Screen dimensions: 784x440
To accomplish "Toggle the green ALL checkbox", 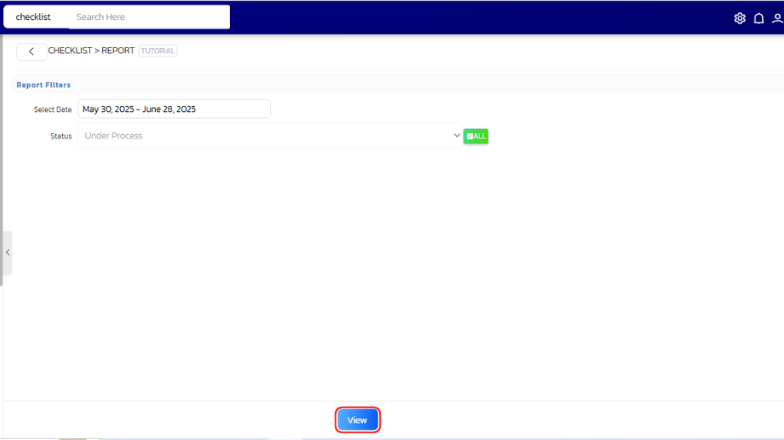I will click(x=476, y=136).
